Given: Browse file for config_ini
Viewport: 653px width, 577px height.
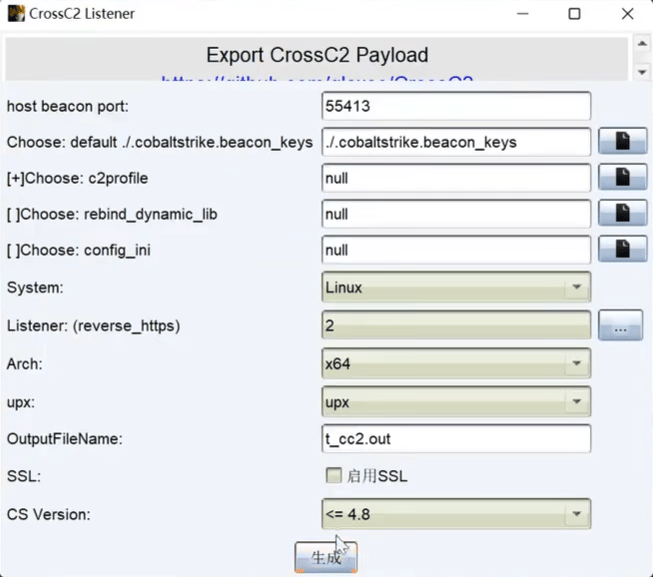Looking at the screenshot, I should pos(622,249).
